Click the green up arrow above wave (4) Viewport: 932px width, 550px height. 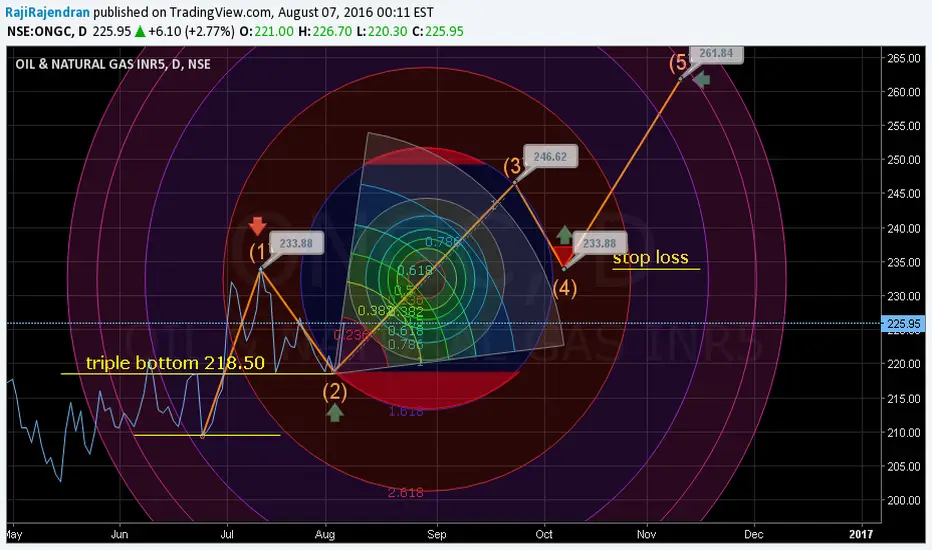pos(564,235)
